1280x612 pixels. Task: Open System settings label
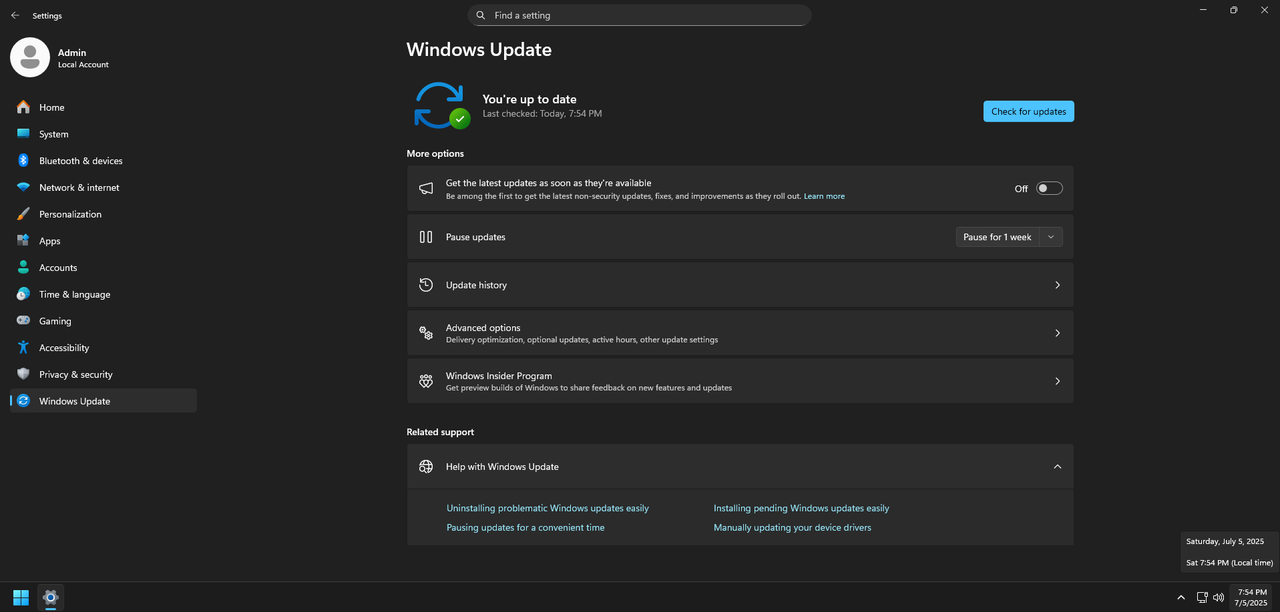point(54,134)
